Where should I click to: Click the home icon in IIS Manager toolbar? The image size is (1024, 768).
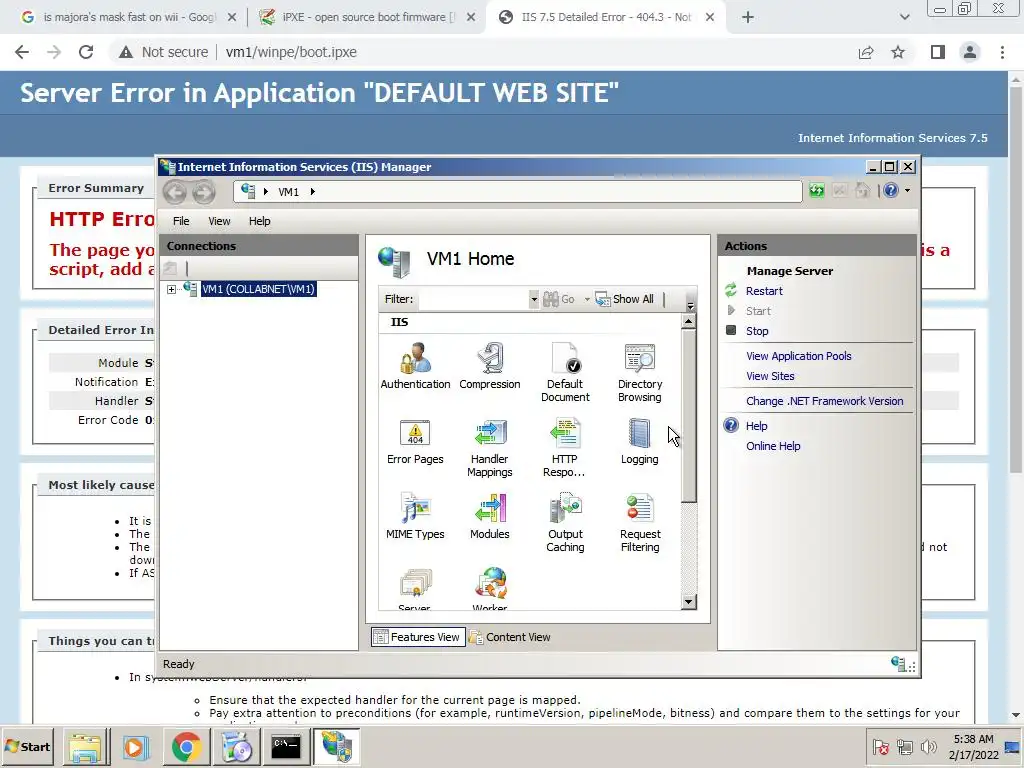863,191
